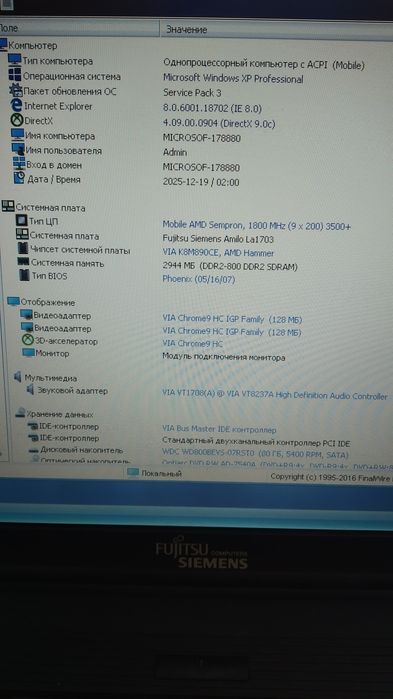Click the Copyright FinalWire status bar text

(x=332, y=477)
